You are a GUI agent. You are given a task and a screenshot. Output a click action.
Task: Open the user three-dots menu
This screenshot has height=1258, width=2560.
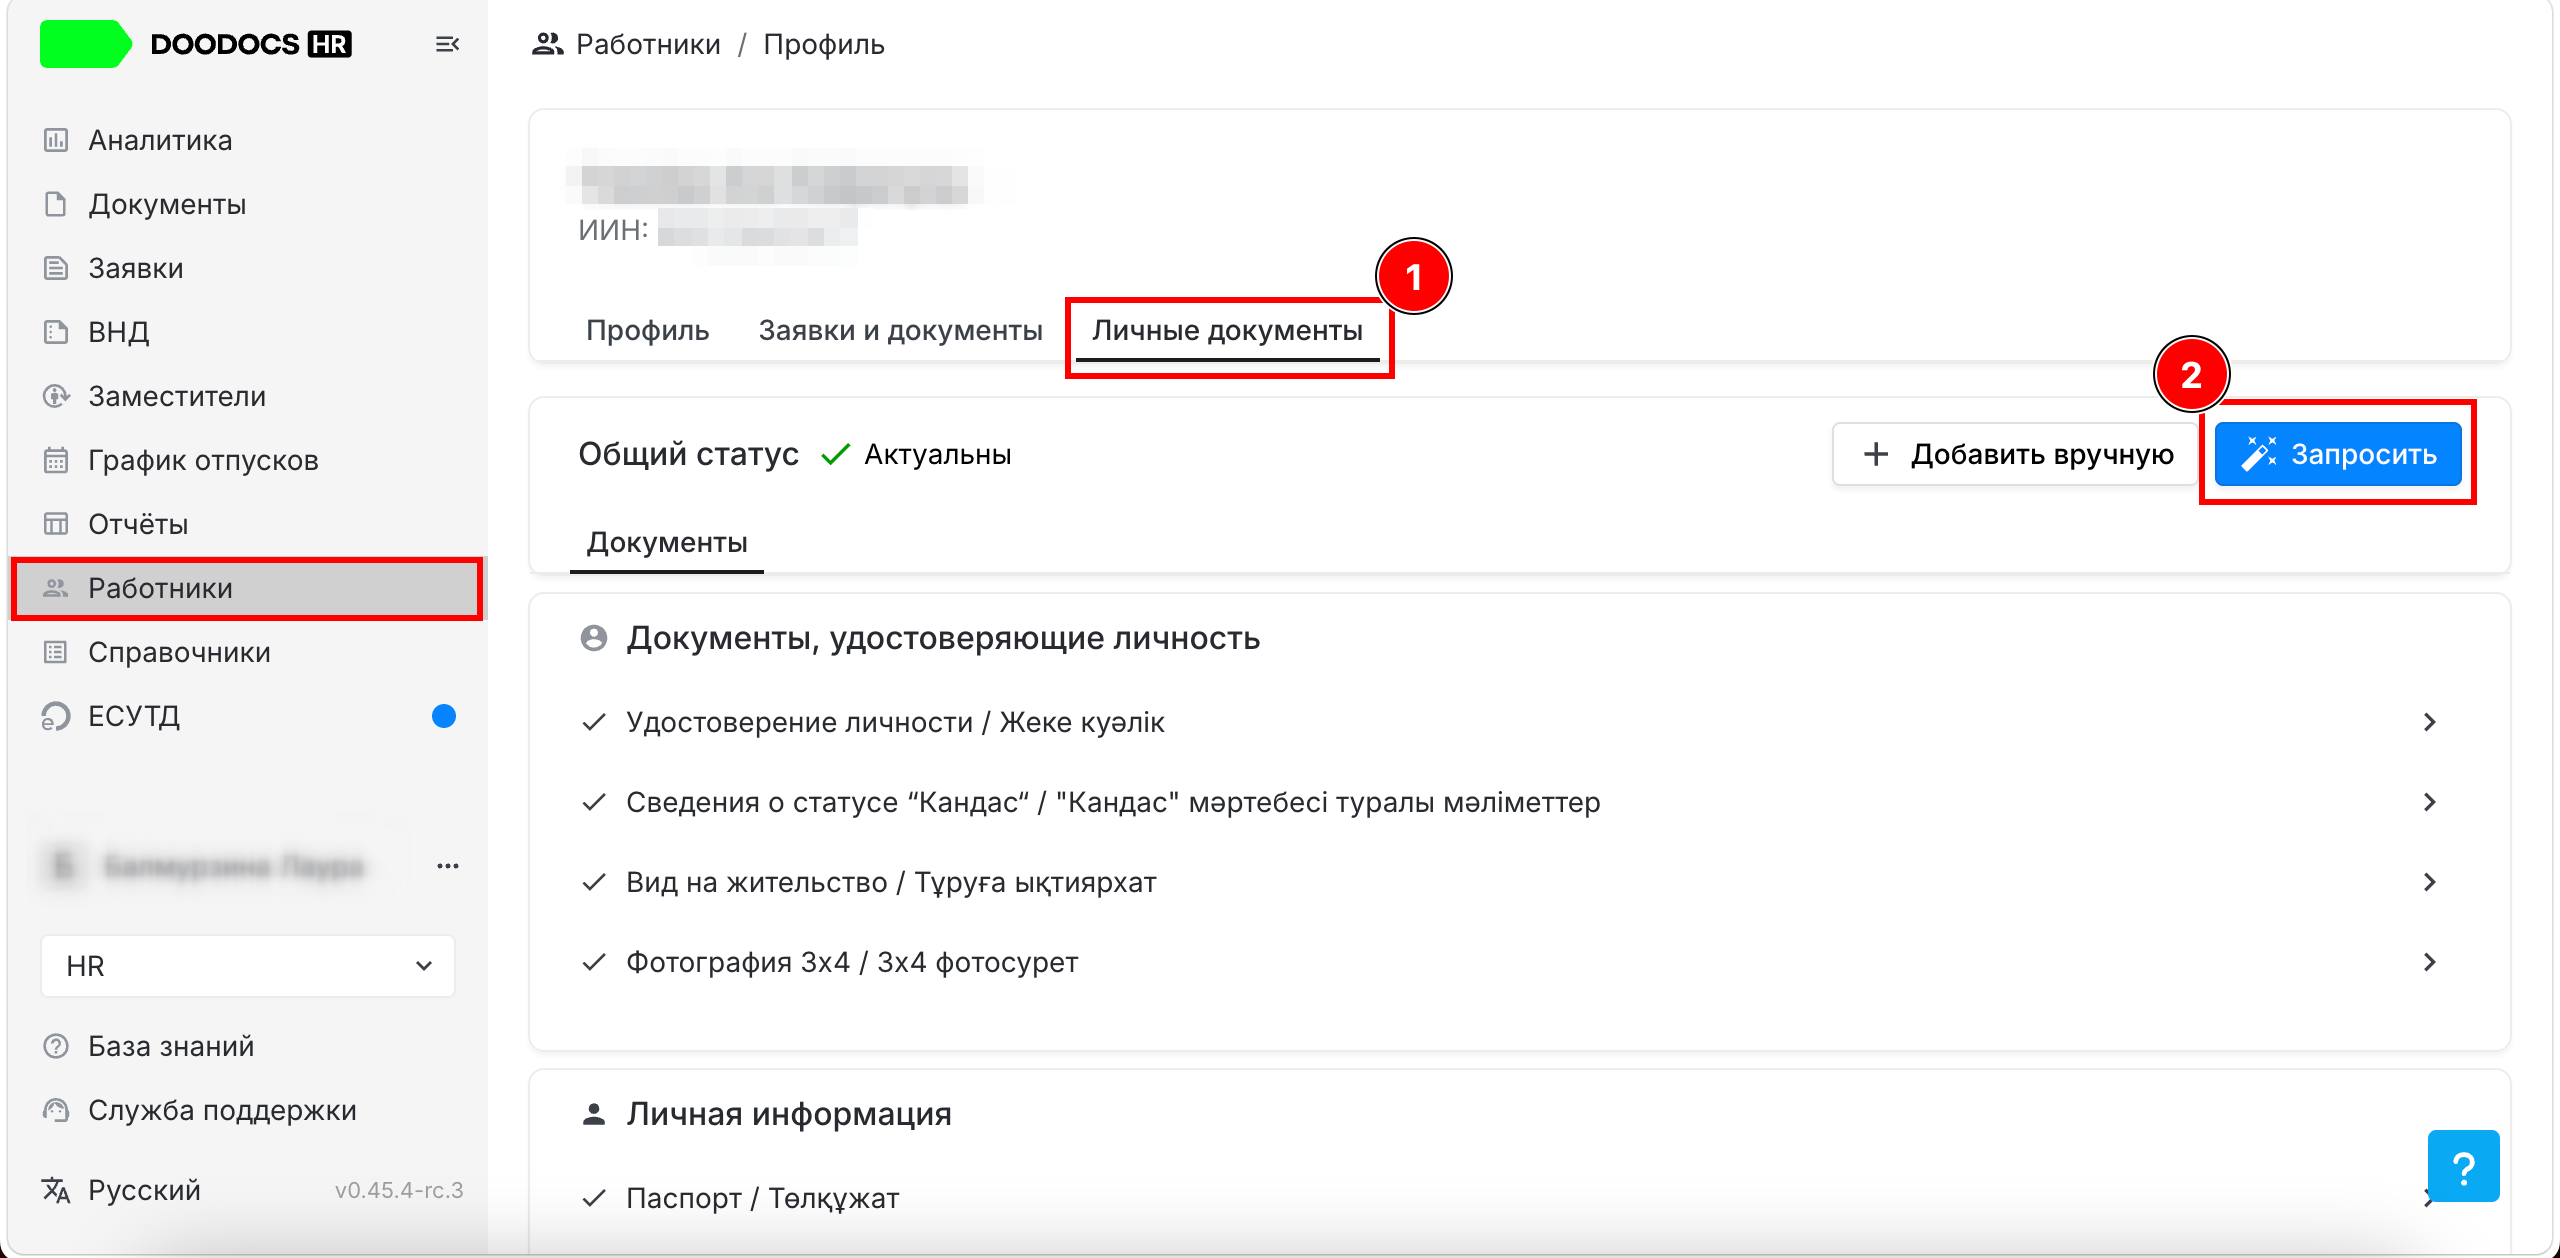click(448, 866)
